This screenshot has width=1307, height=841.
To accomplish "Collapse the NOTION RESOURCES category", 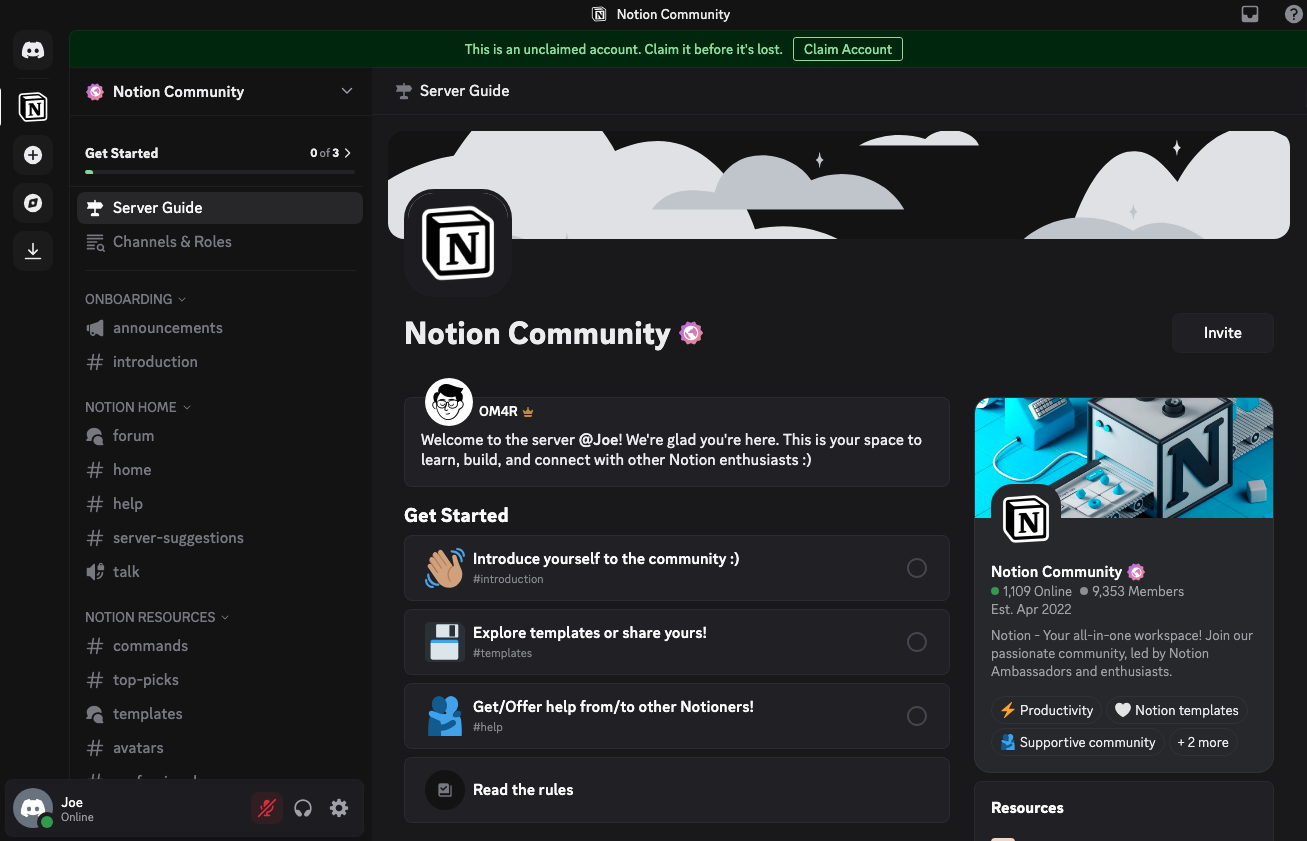I will (x=157, y=617).
